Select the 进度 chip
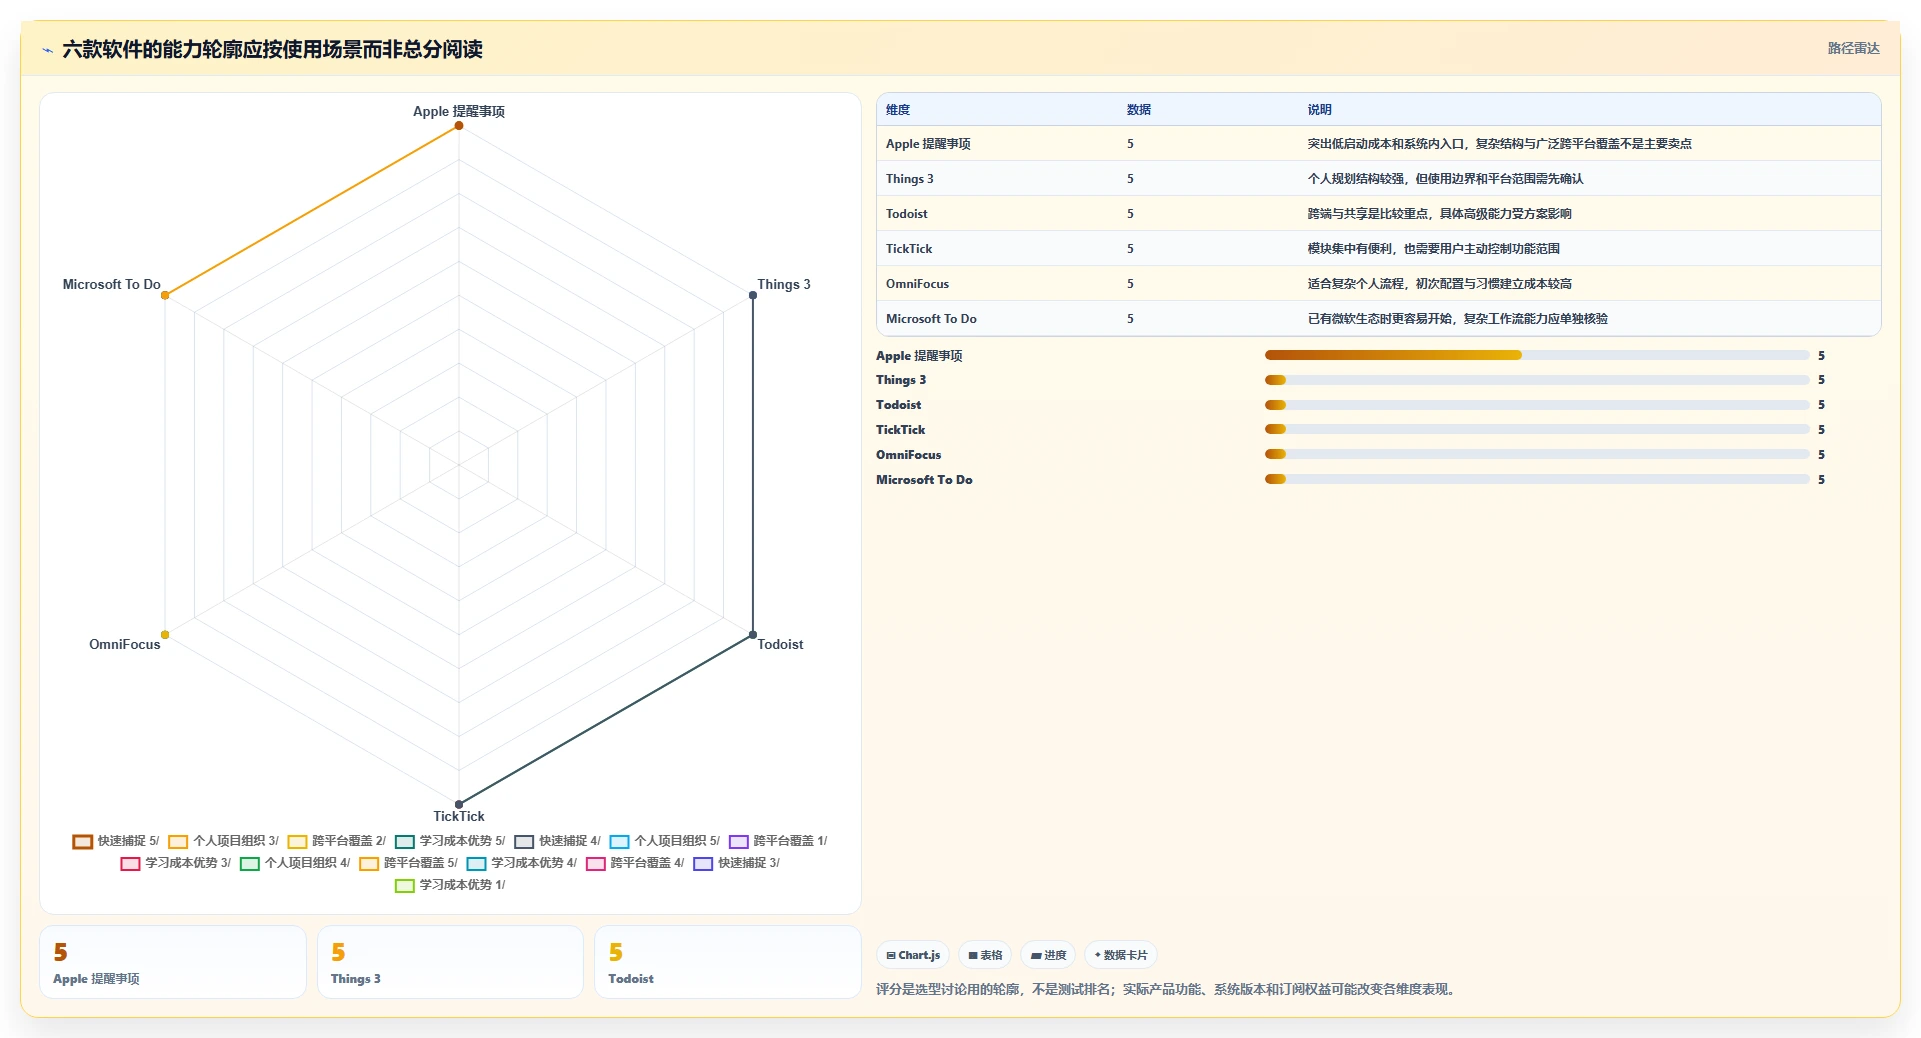This screenshot has height=1038, width=1921. 1048,955
